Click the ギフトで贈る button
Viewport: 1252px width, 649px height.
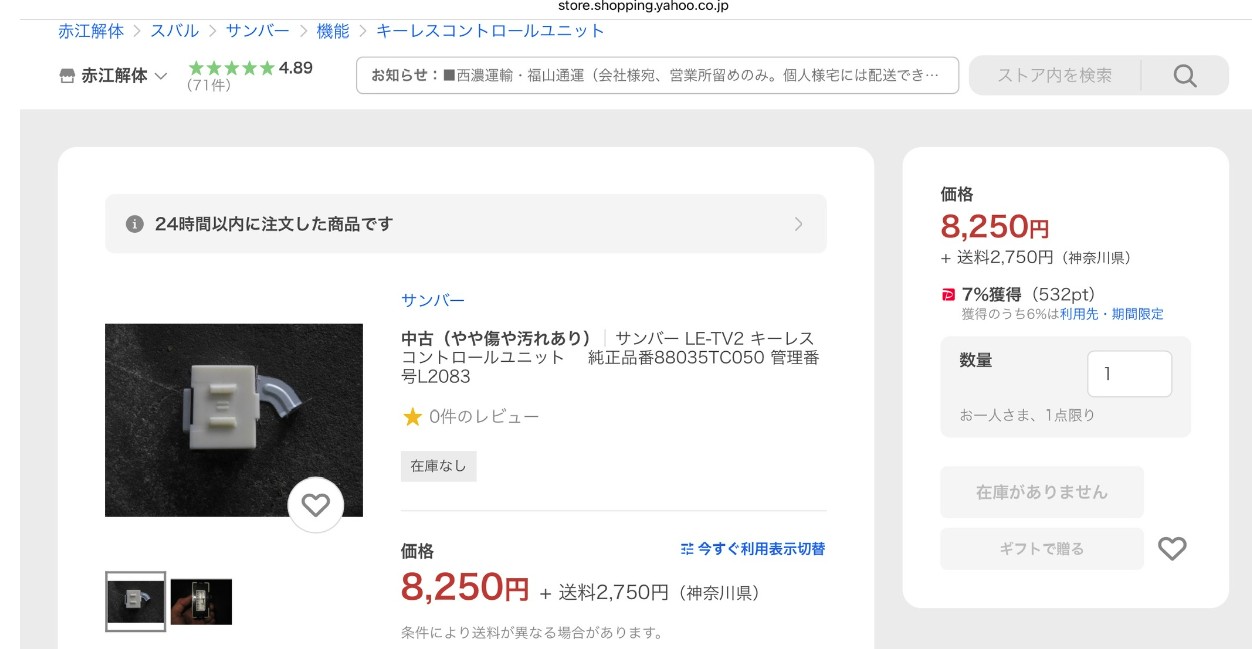(1041, 548)
